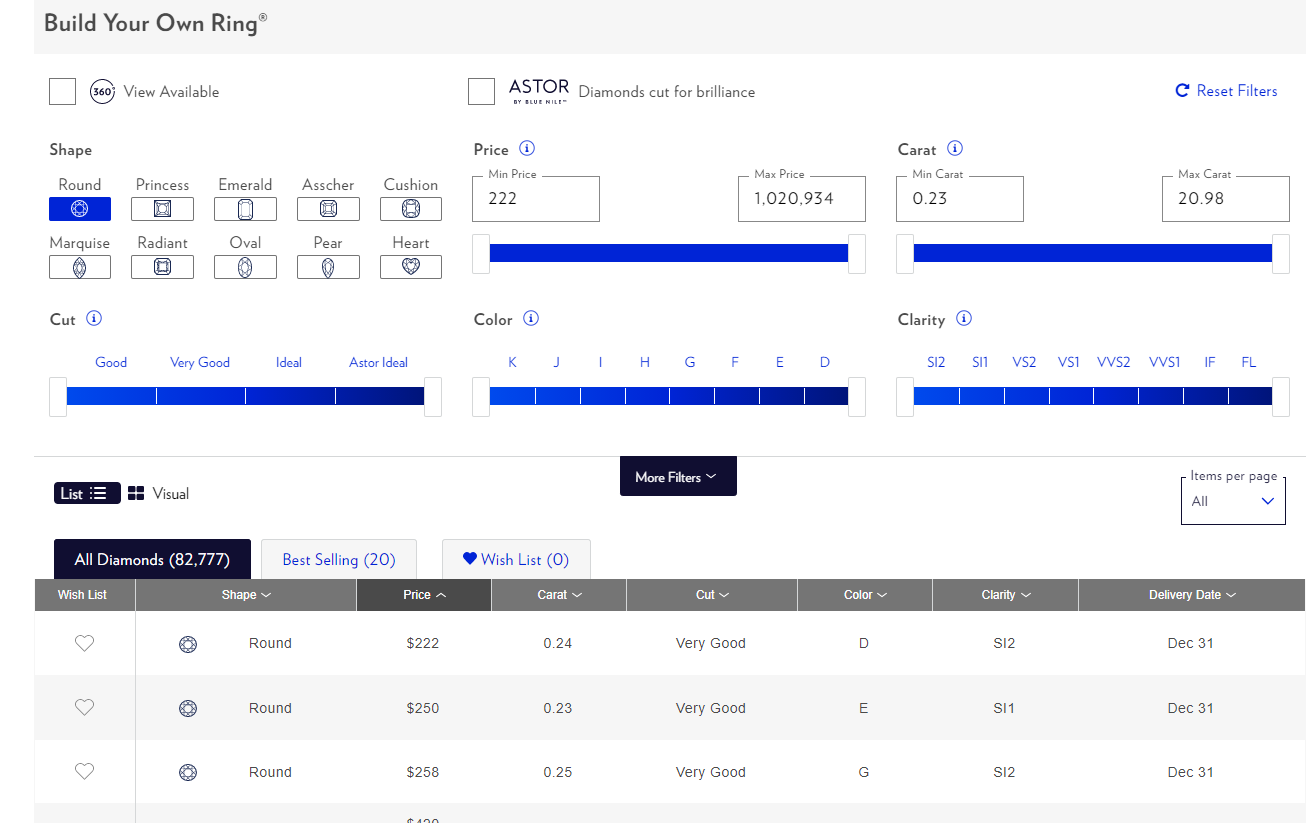Sort by the Clarity column
This screenshot has width=1311, height=823.
pyautogui.click(x=1005, y=595)
